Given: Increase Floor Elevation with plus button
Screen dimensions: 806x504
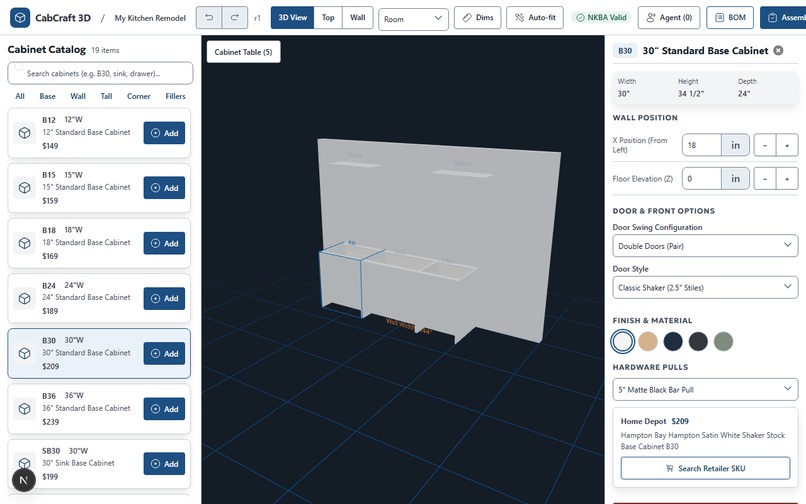Looking at the screenshot, I should 787,178.
